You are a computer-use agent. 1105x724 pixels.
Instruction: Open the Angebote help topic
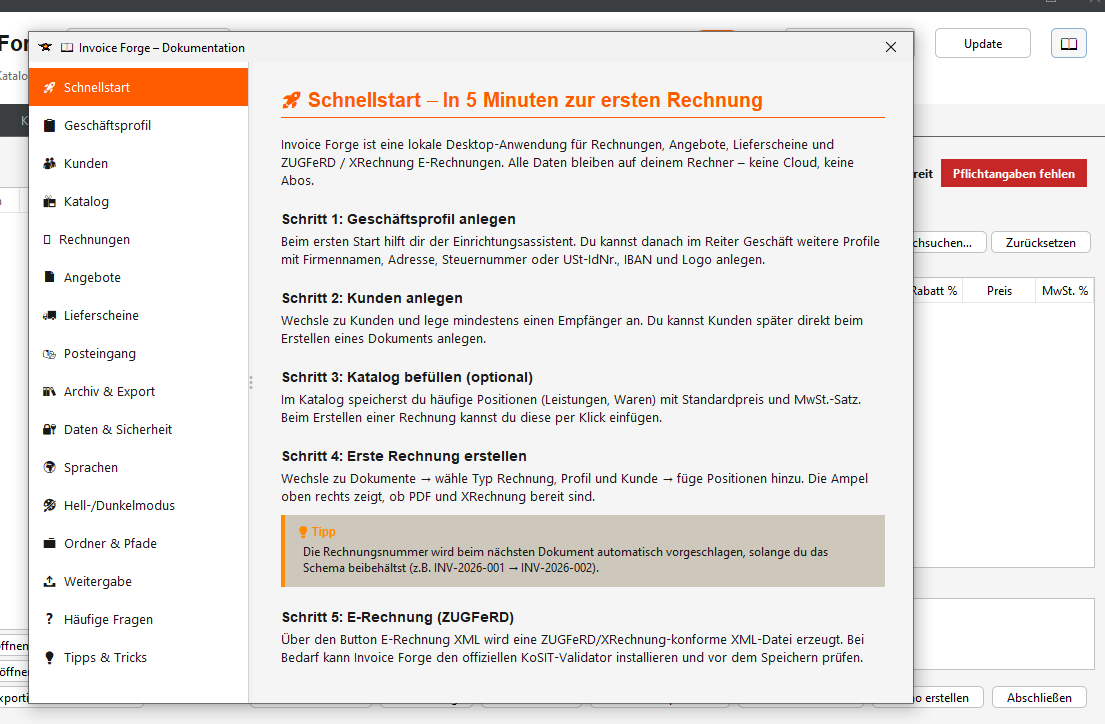pyautogui.click(x=139, y=278)
